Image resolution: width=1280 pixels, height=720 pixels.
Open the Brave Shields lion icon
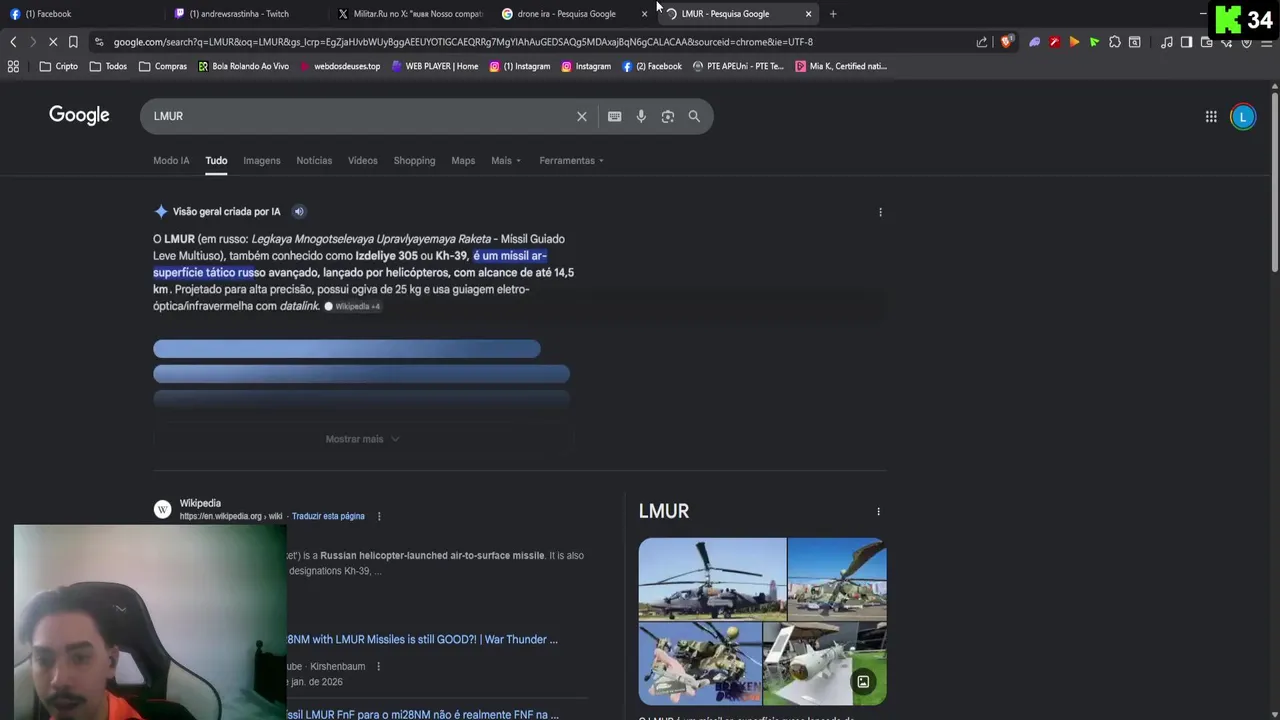click(x=1006, y=42)
